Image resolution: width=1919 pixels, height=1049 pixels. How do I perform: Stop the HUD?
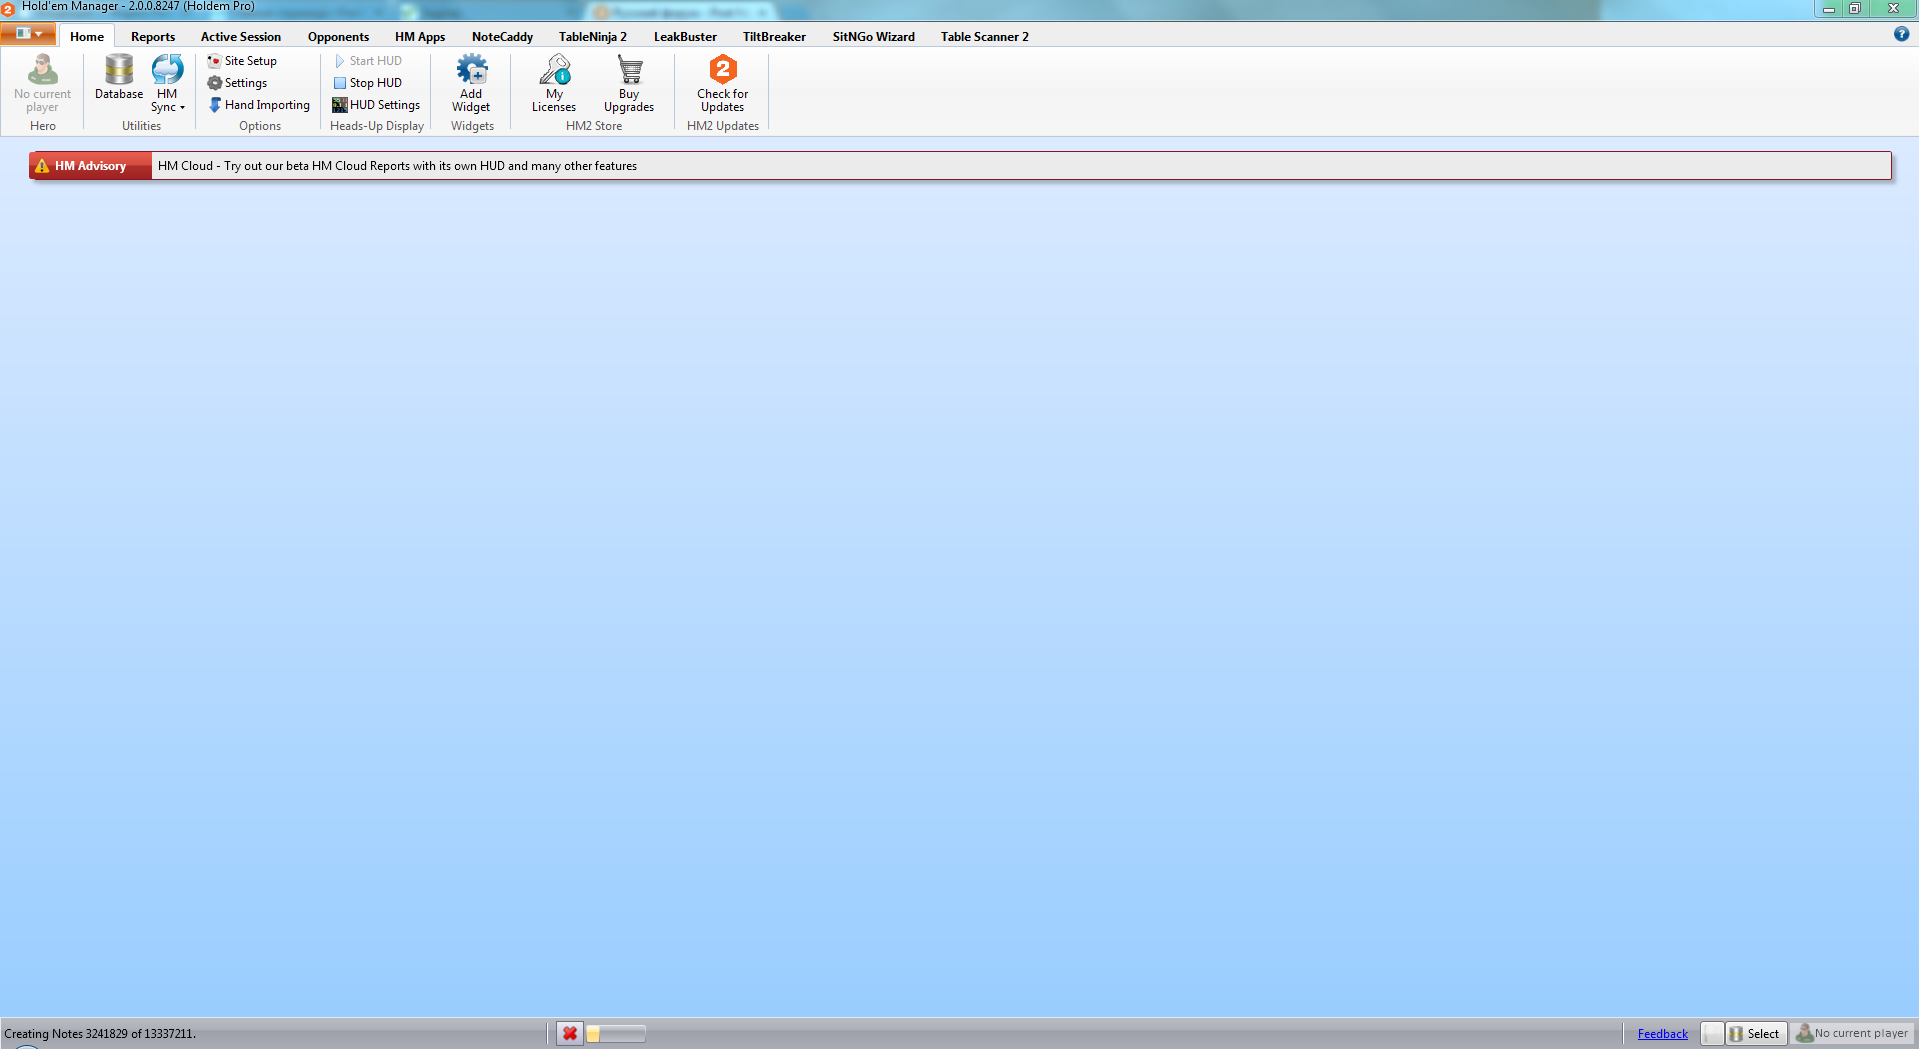pos(368,83)
